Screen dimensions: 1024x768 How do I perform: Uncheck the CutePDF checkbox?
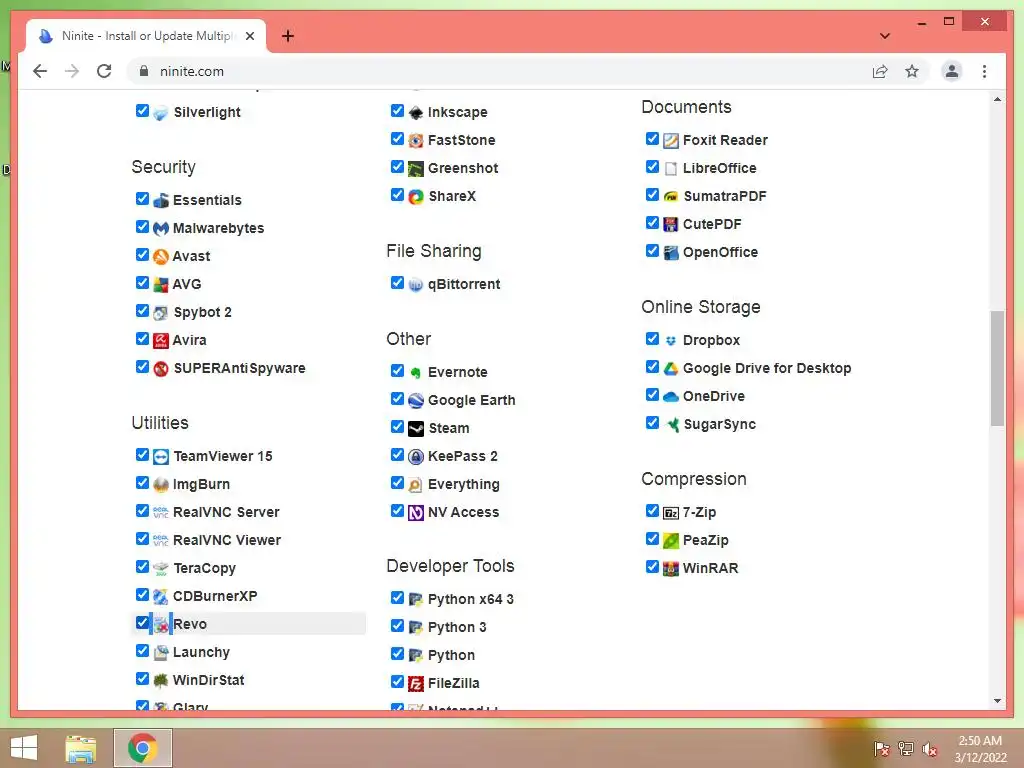click(x=652, y=222)
